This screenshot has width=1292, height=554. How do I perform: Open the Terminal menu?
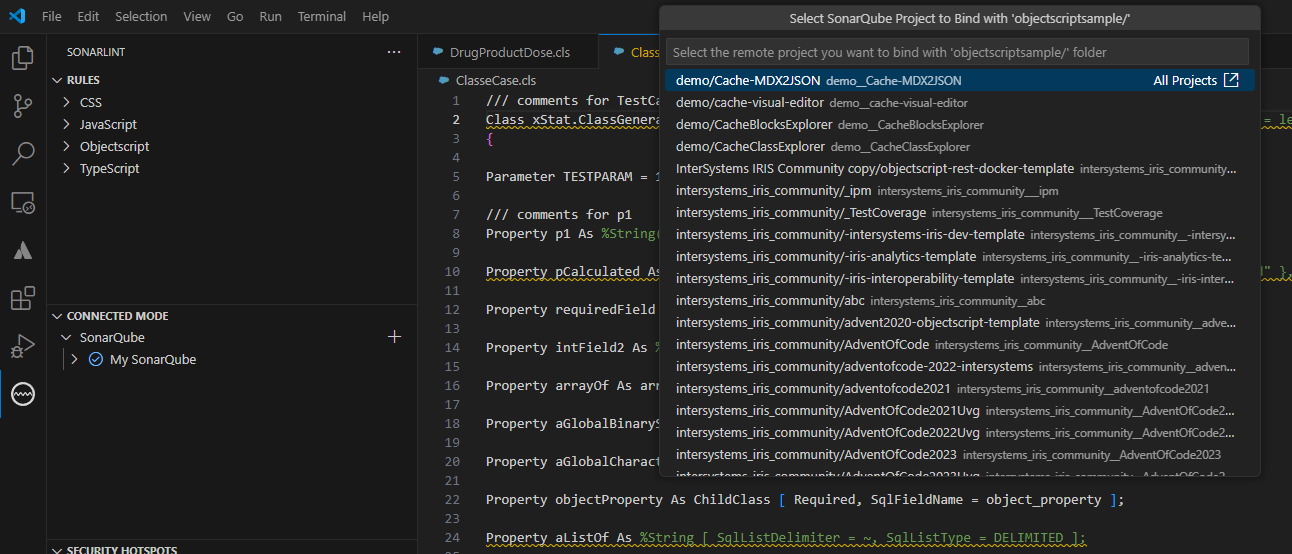(322, 16)
